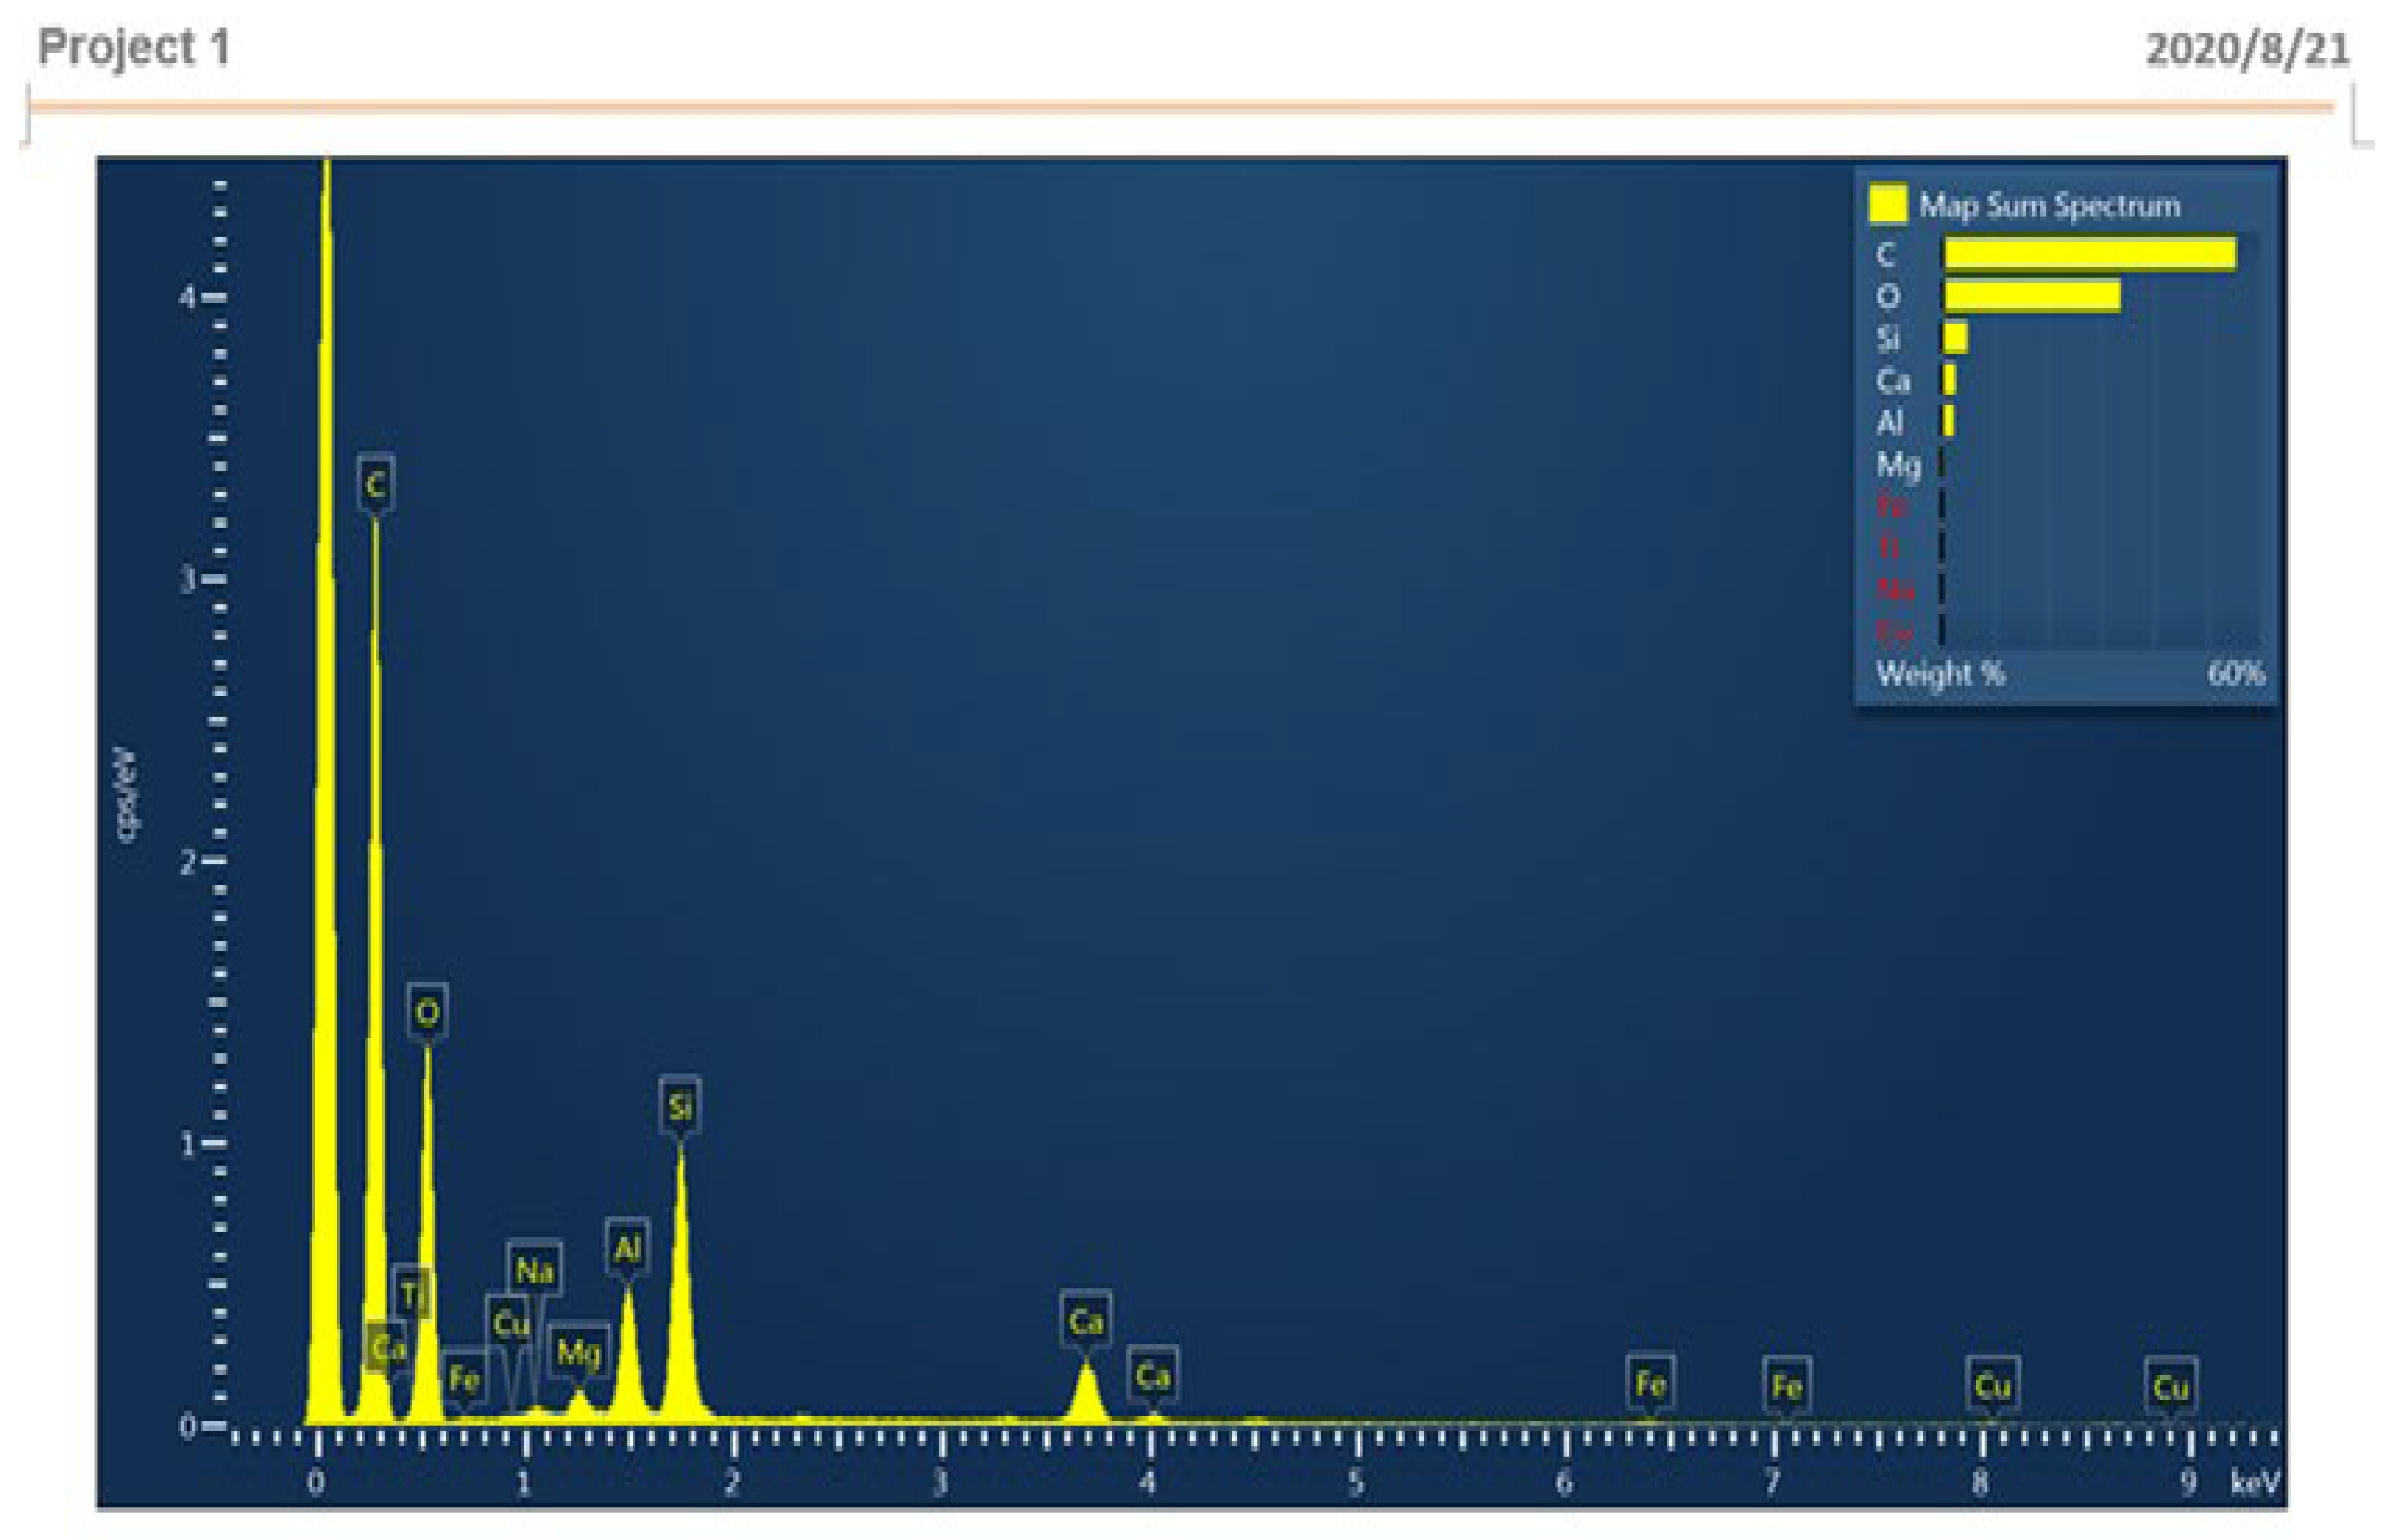Click the C peak label marker
The width and height of the screenshot is (2397, 1540).
[375, 485]
